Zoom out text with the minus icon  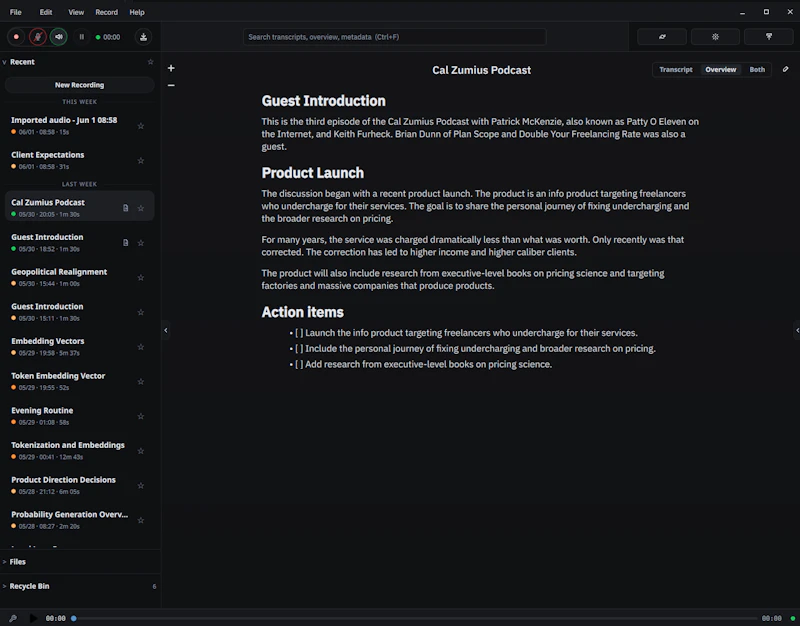click(171, 85)
